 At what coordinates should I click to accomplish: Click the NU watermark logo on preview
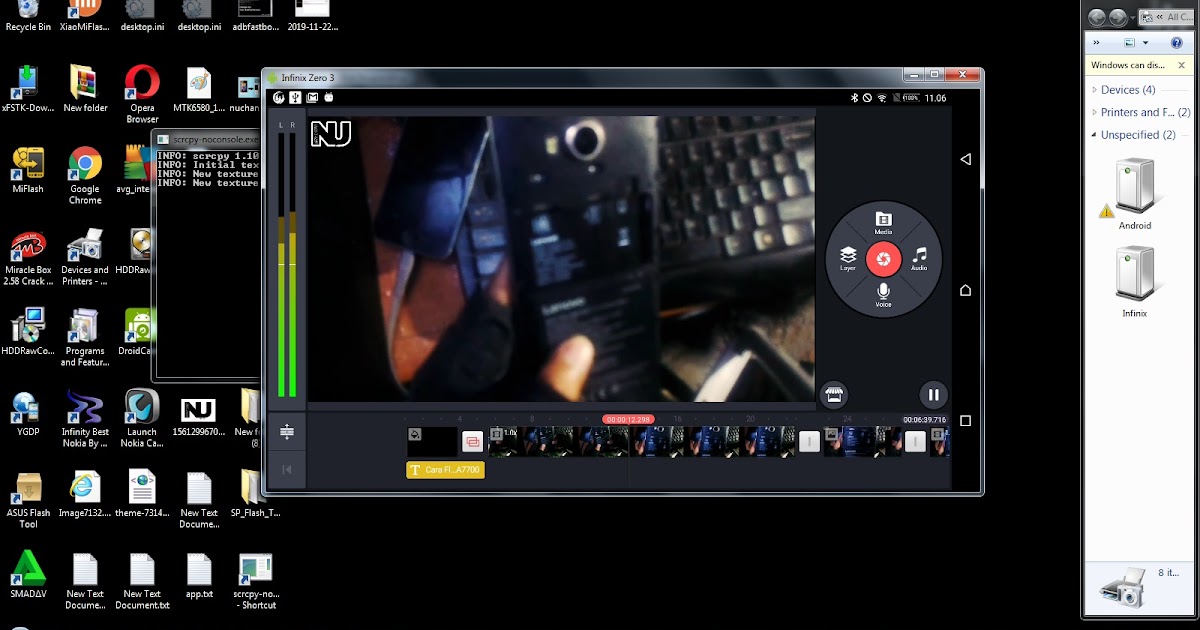coord(331,134)
